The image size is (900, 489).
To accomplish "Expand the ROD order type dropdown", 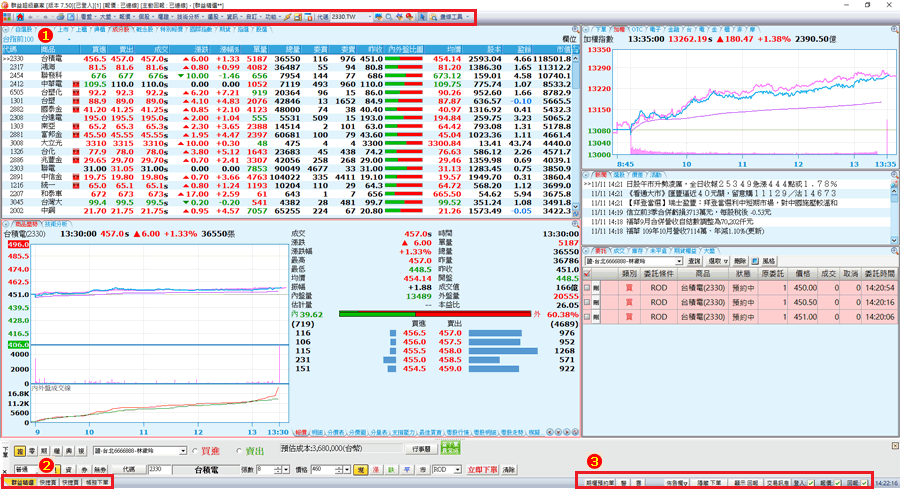I will 459,468.
